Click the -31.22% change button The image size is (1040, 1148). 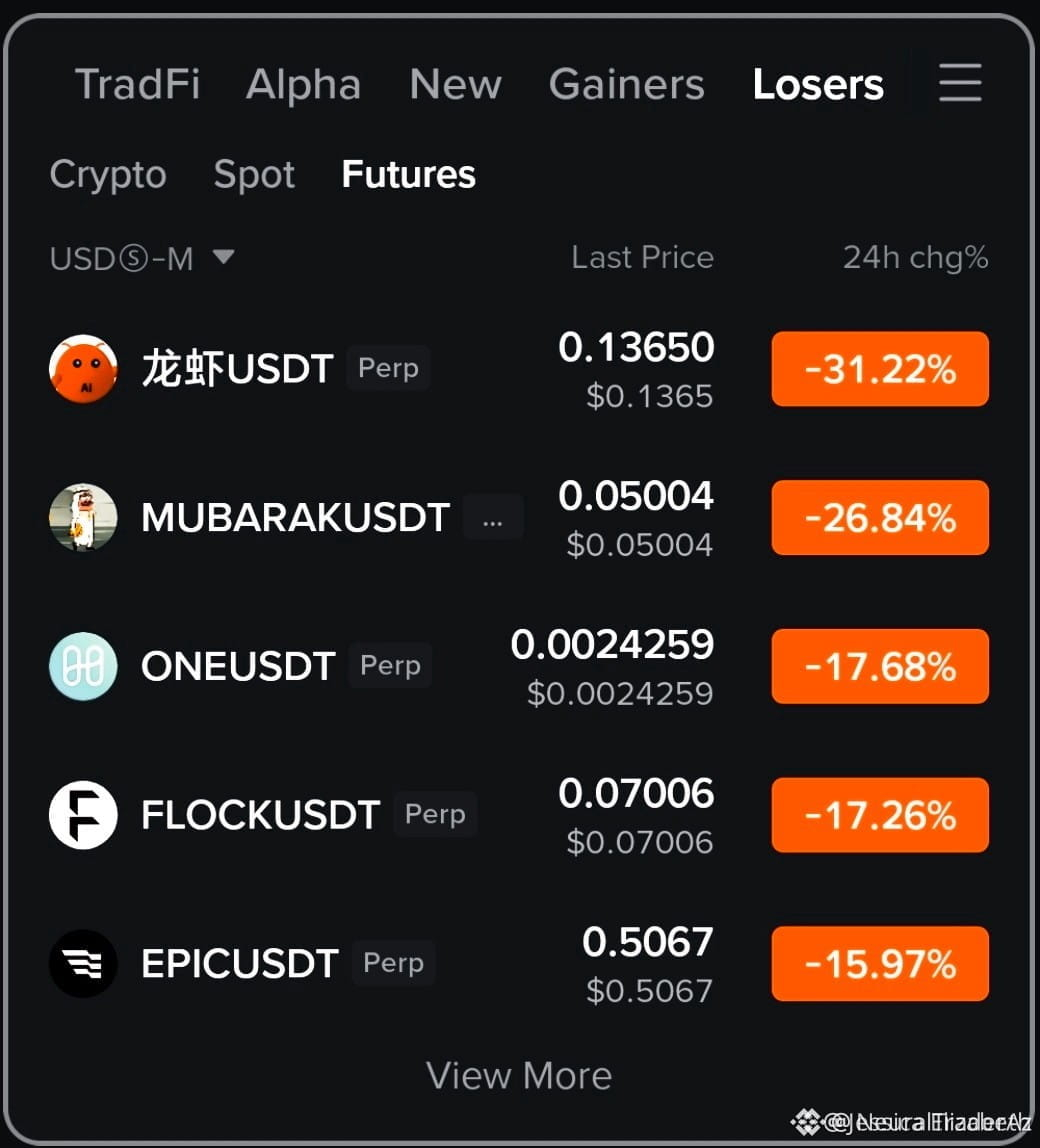click(880, 369)
